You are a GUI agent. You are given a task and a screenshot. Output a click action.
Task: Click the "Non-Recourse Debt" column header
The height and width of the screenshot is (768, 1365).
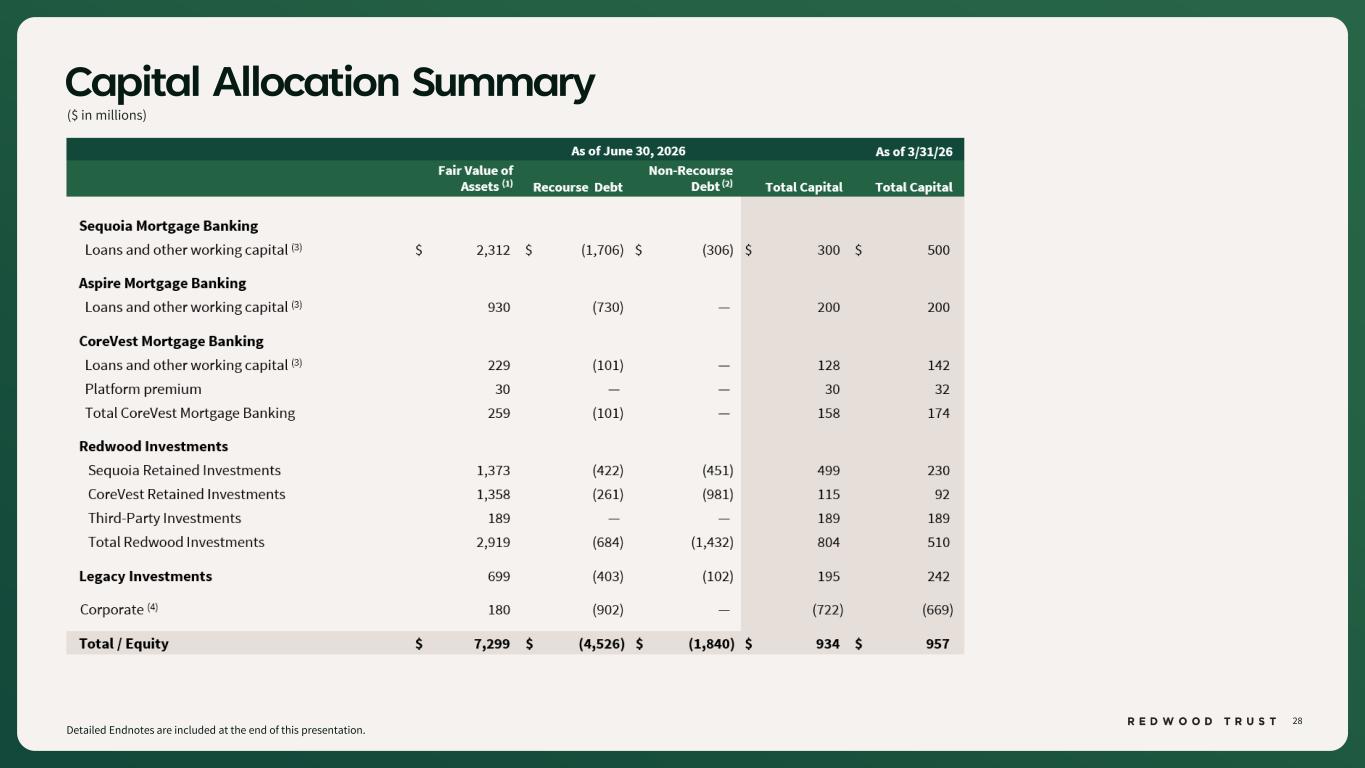(691, 179)
